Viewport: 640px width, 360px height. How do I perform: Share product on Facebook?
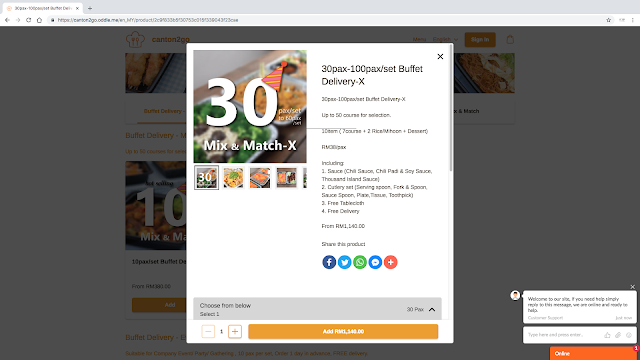pos(329,262)
